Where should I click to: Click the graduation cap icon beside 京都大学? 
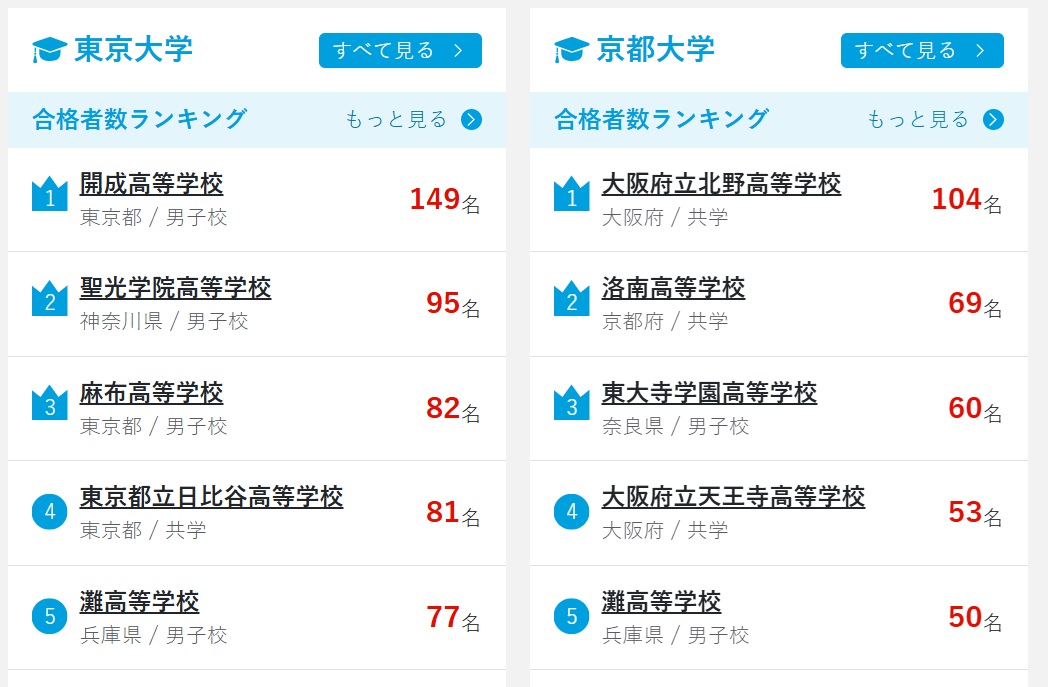coord(571,49)
